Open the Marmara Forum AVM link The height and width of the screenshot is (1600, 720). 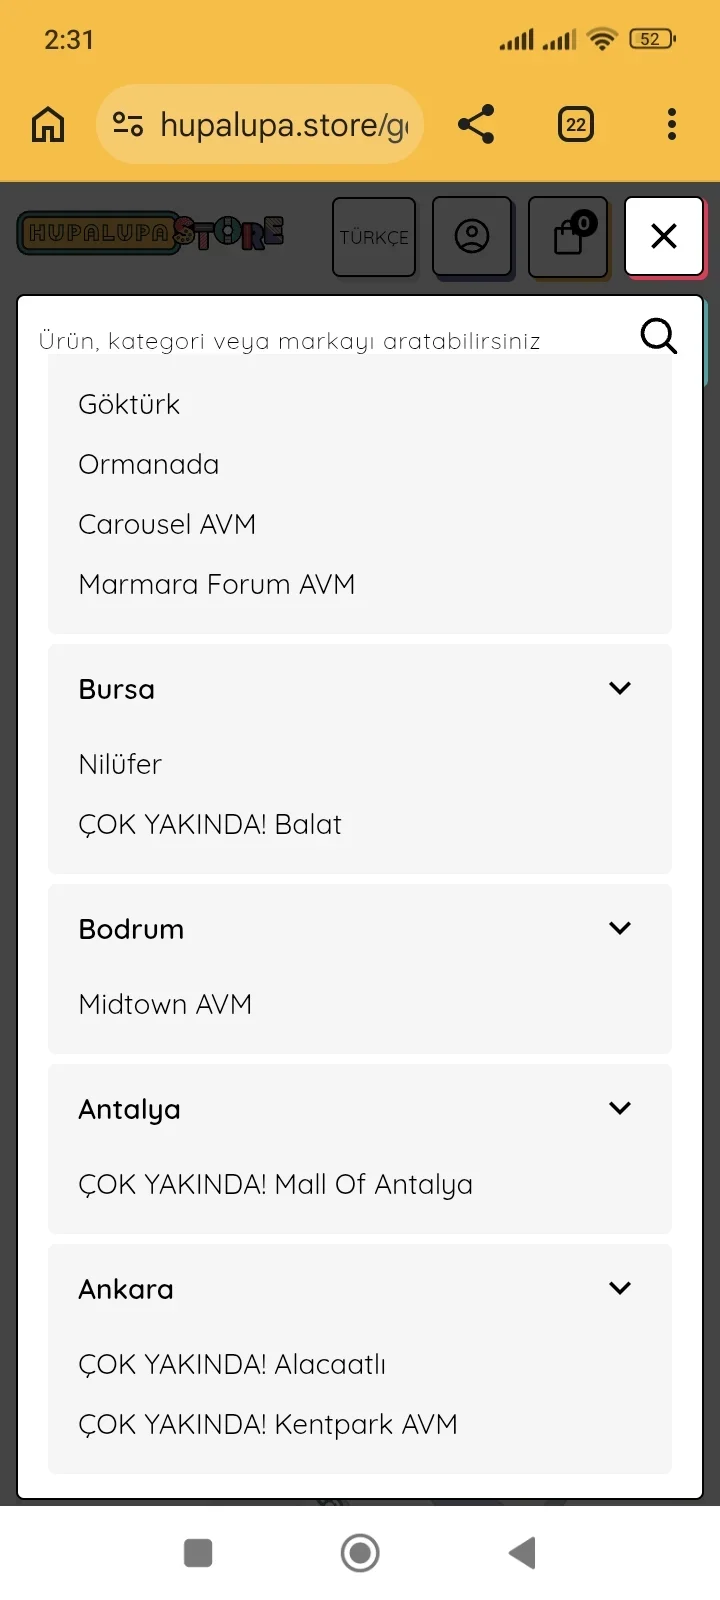[x=217, y=584]
